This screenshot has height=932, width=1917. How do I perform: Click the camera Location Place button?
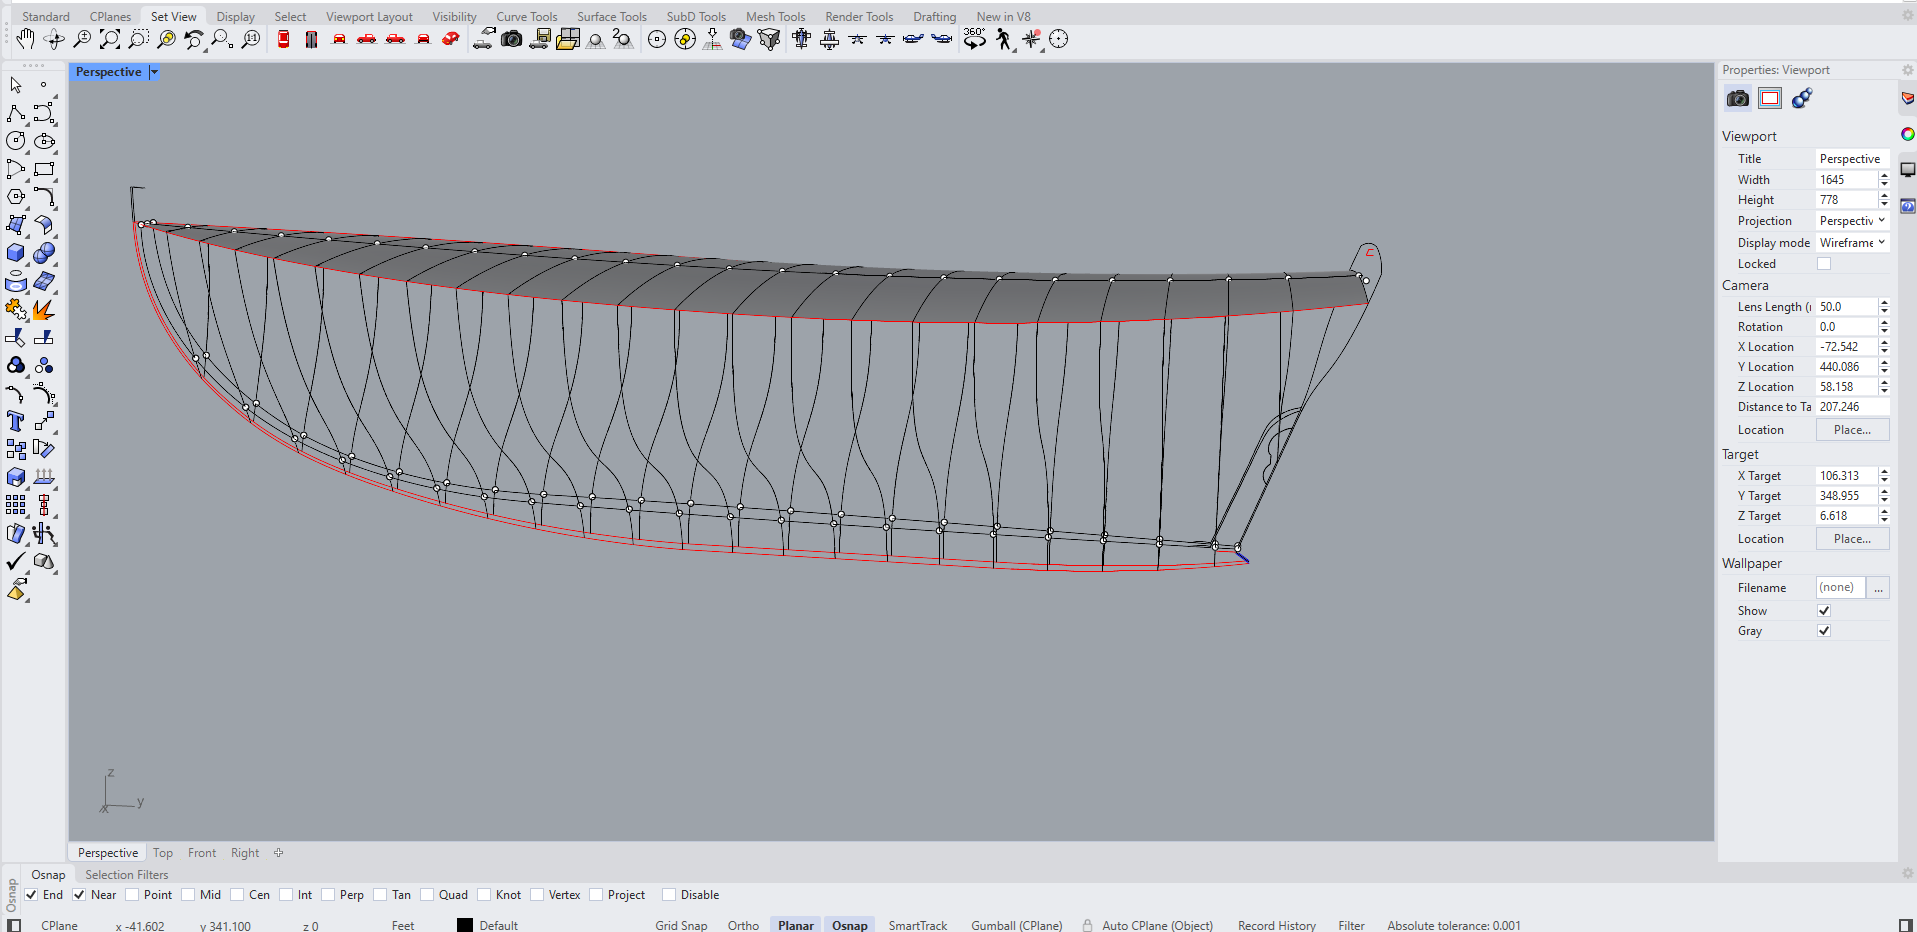1852,430
